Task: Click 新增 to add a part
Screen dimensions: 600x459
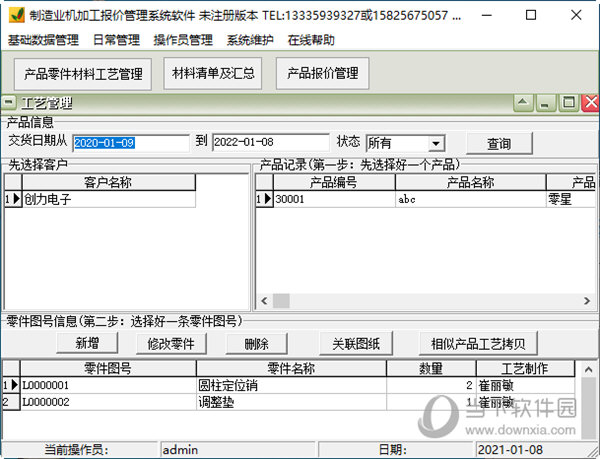Action: (87, 343)
